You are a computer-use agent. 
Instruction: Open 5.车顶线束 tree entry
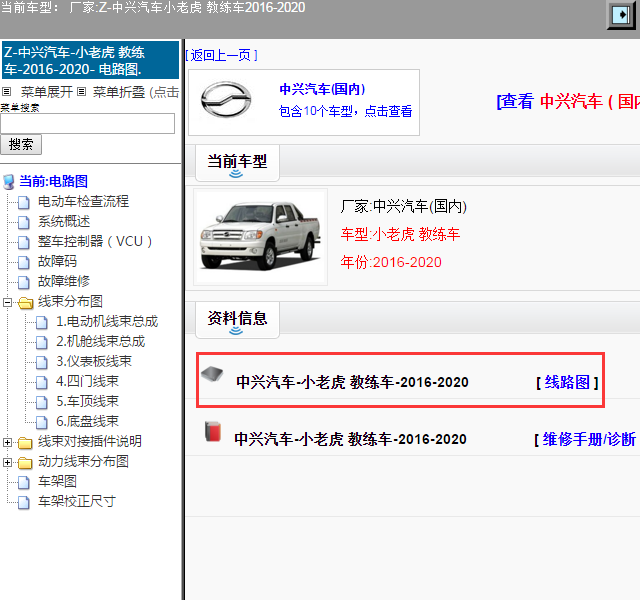[x=87, y=402]
